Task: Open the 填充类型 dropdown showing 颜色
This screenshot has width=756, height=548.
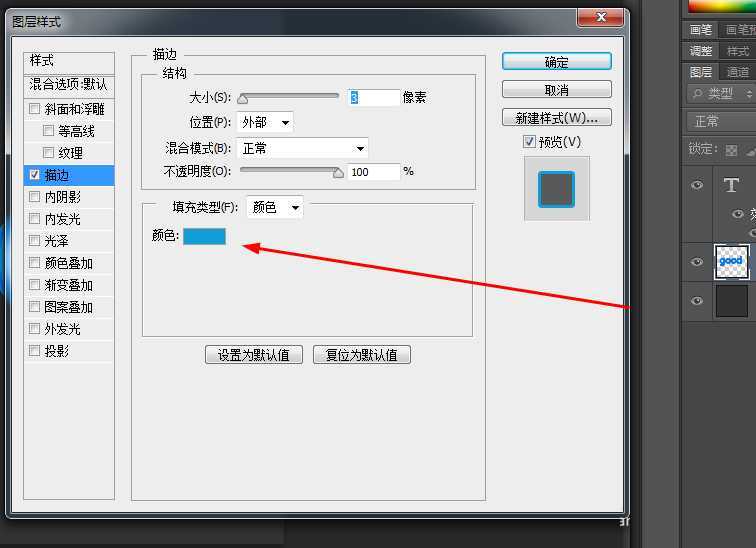Action: tap(275, 207)
